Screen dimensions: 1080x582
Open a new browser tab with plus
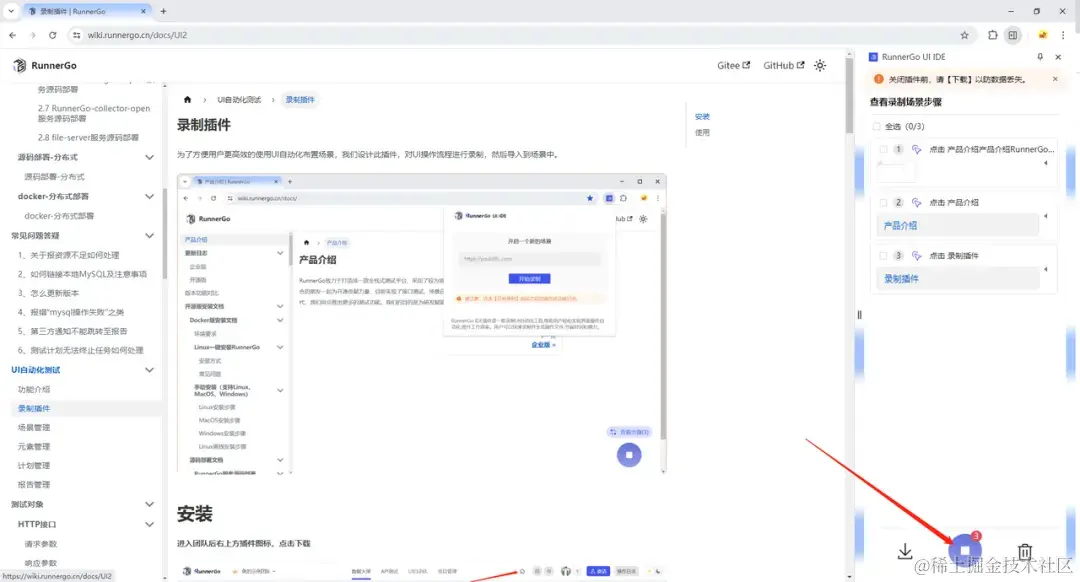coord(163,11)
